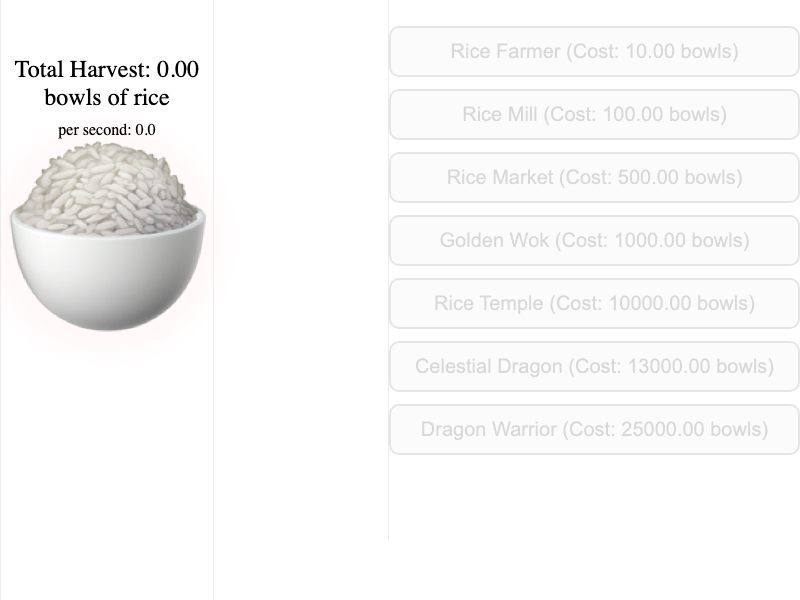The image size is (800, 600).
Task: Select the per second rate label
Action: 107,130
